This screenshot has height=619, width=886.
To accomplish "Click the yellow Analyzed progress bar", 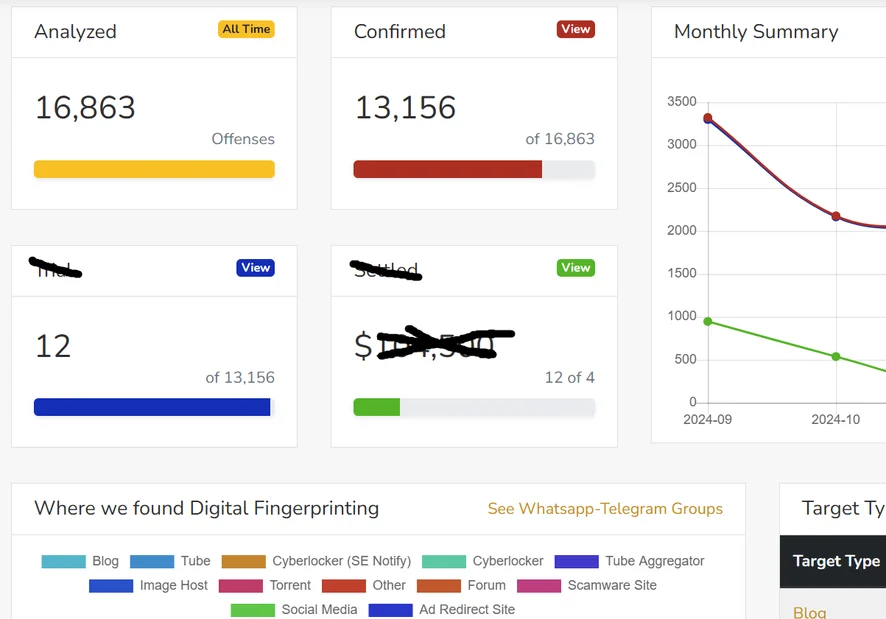I will (x=154, y=170).
